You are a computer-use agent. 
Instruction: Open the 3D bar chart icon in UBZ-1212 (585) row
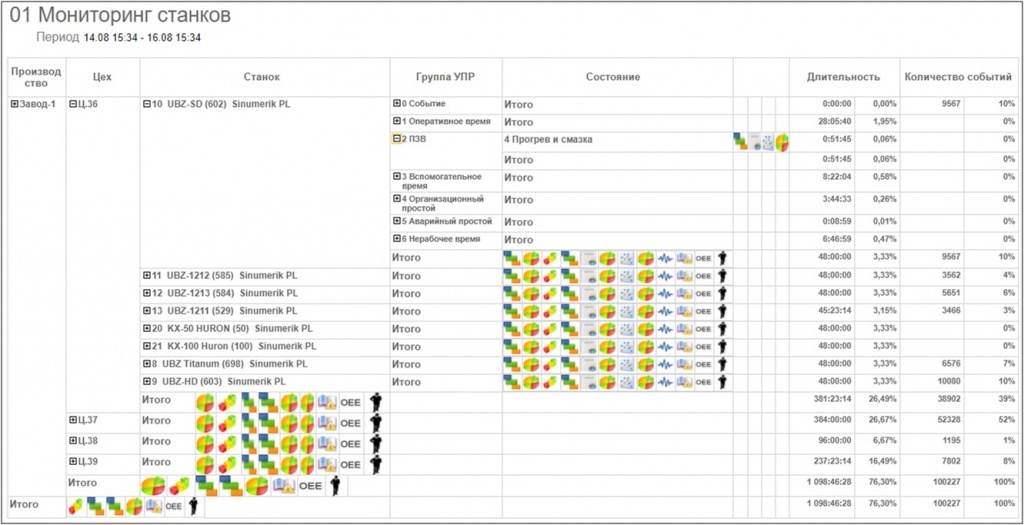(550, 276)
